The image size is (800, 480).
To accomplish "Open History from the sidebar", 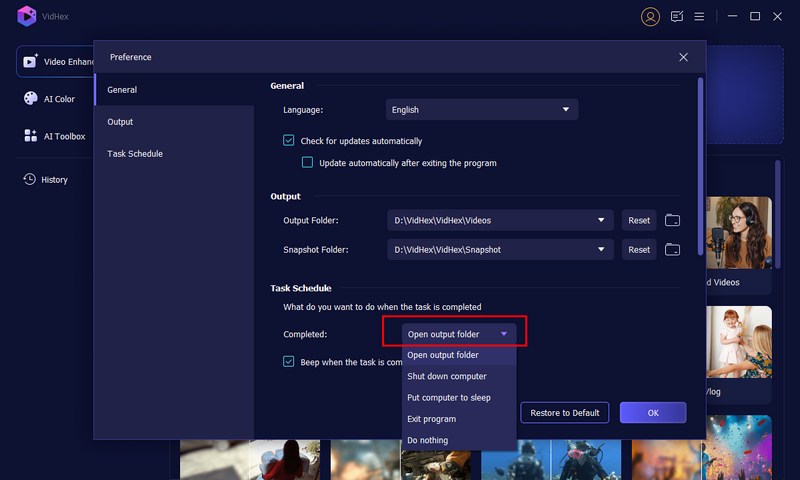I will (x=46, y=180).
